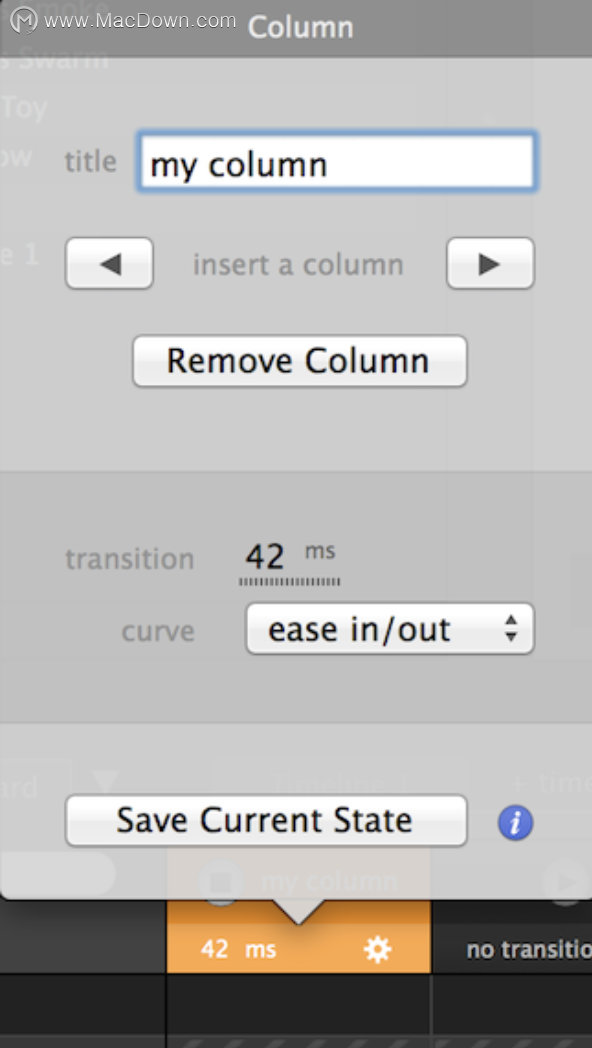Click the Column title of the popover
592x1048 pixels.
301,27
